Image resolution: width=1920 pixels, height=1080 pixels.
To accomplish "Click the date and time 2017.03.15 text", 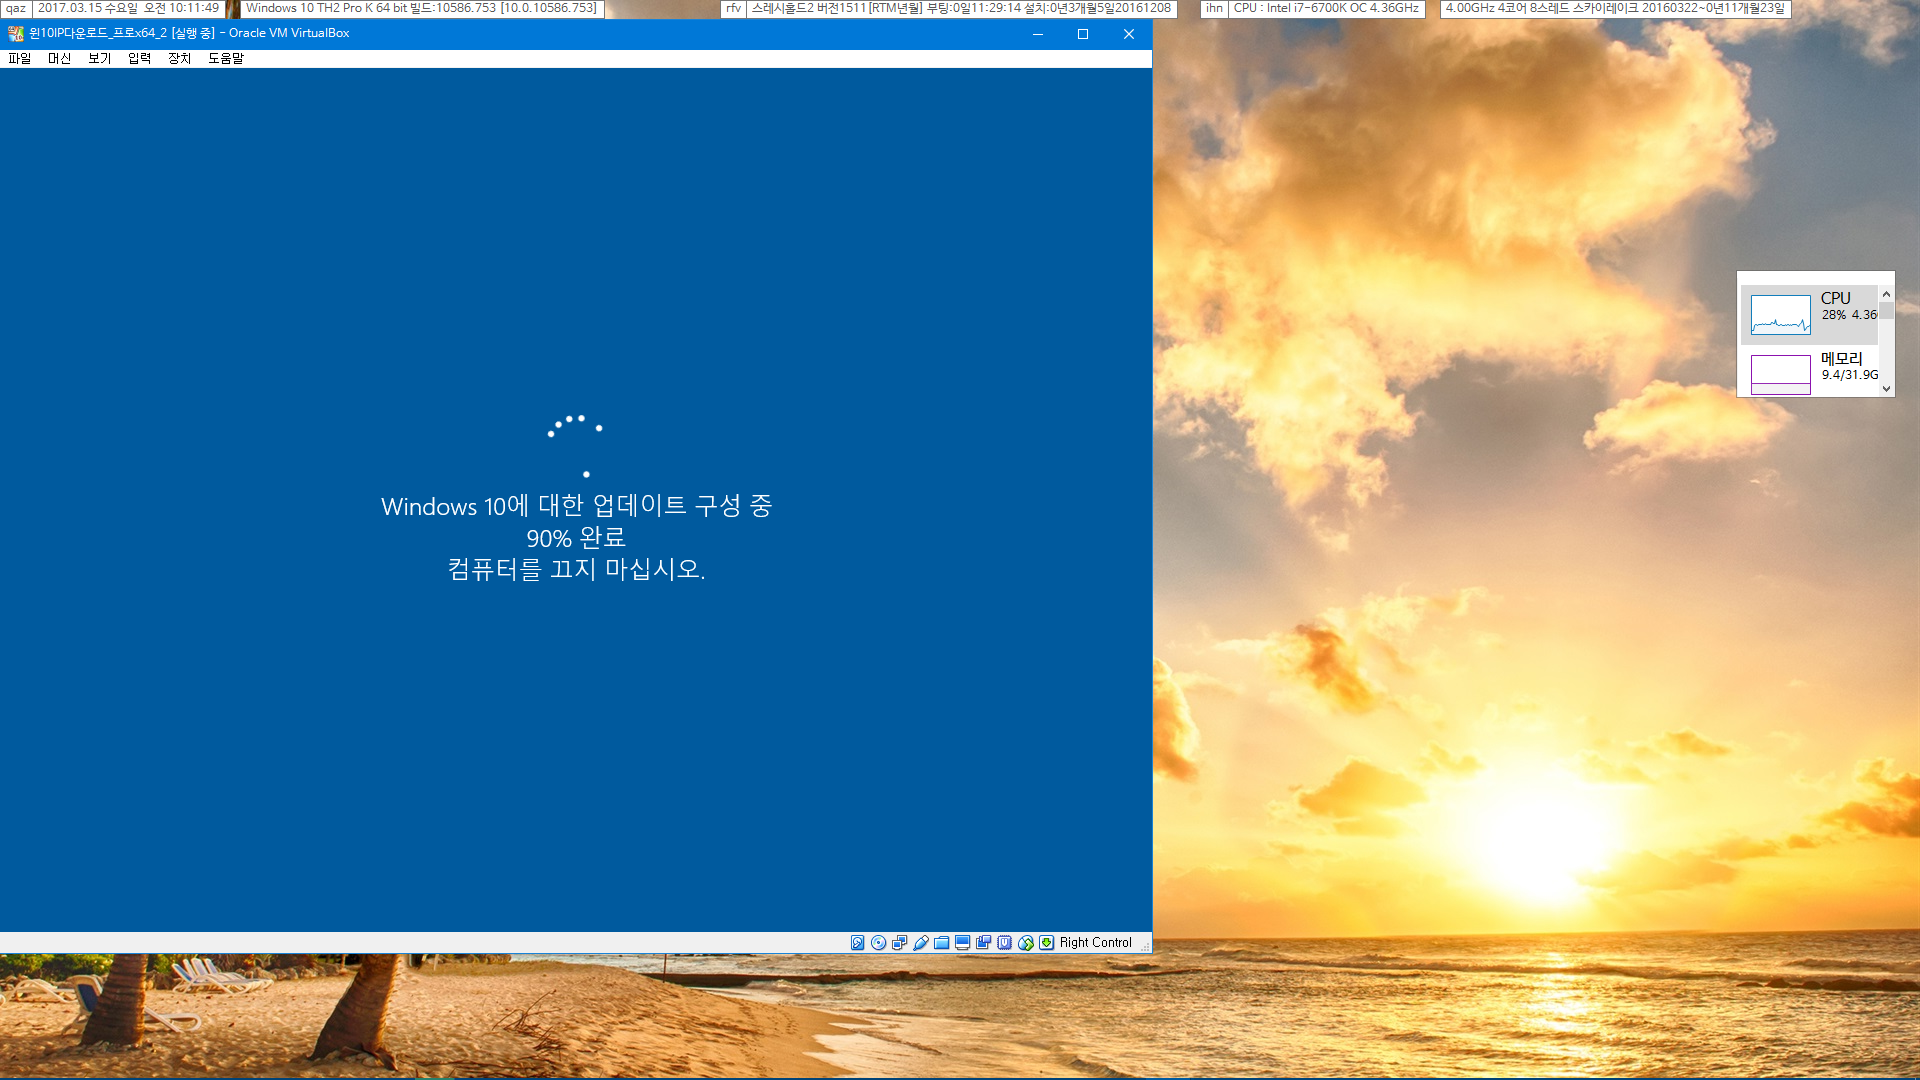I will (128, 8).
